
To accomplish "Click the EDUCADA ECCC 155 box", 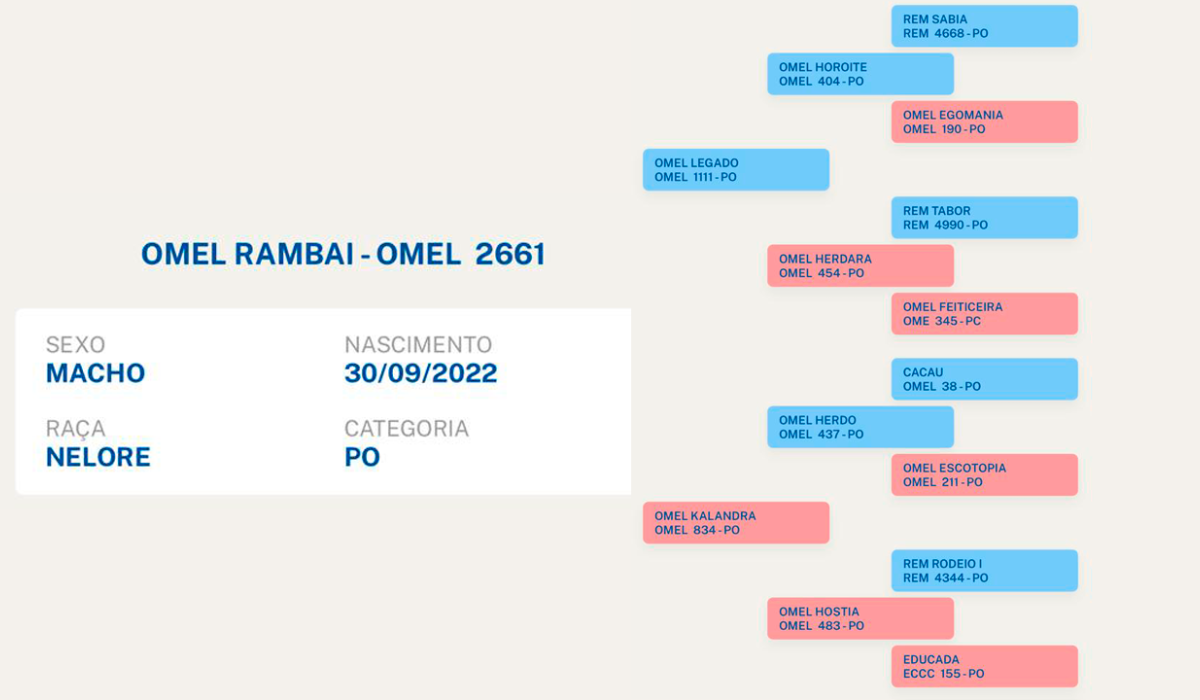I will pos(984,667).
